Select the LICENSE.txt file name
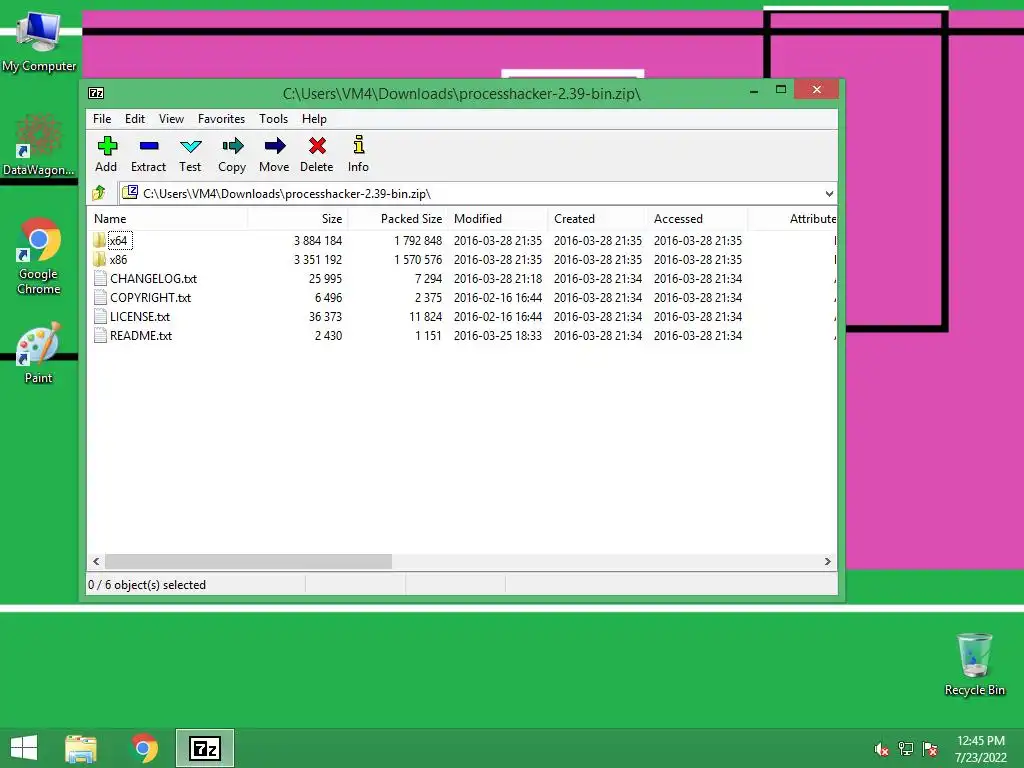This screenshot has height=768, width=1024. 140,316
